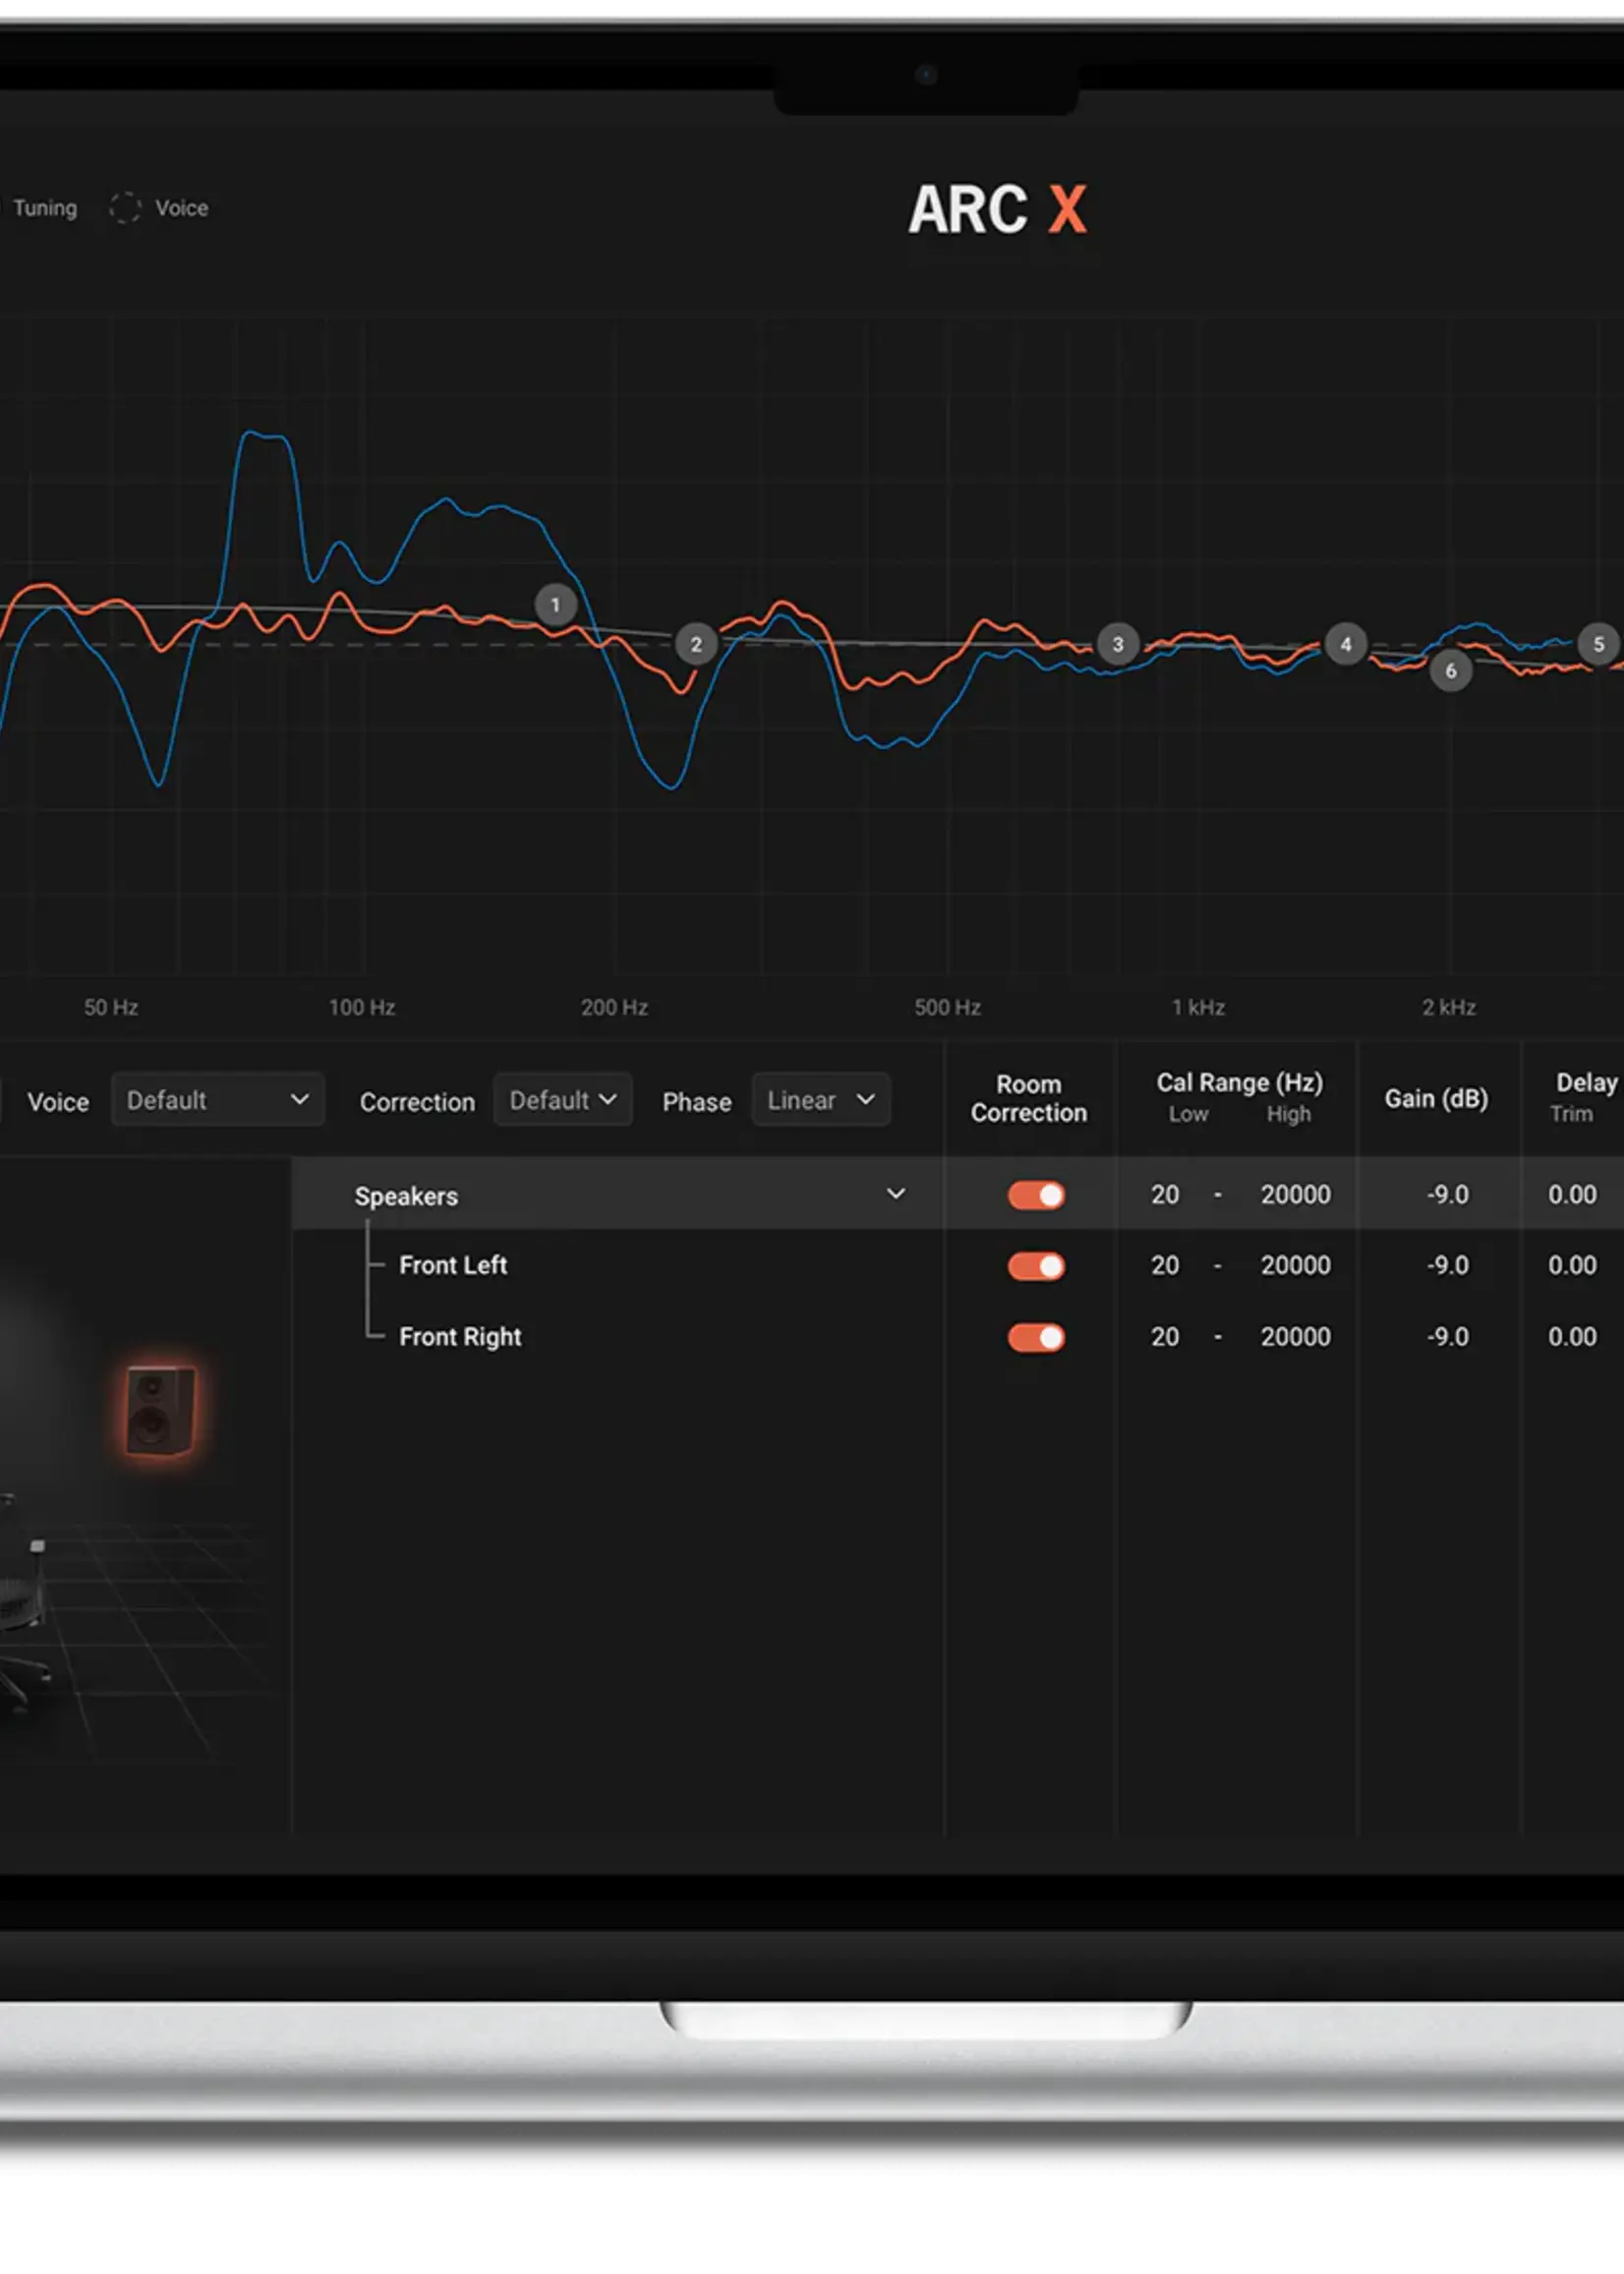Edit Speakers Gain value -9.0
Image resolution: width=1624 pixels, height=2274 pixels.
pyautogui.click(x=1447, y=1194)
